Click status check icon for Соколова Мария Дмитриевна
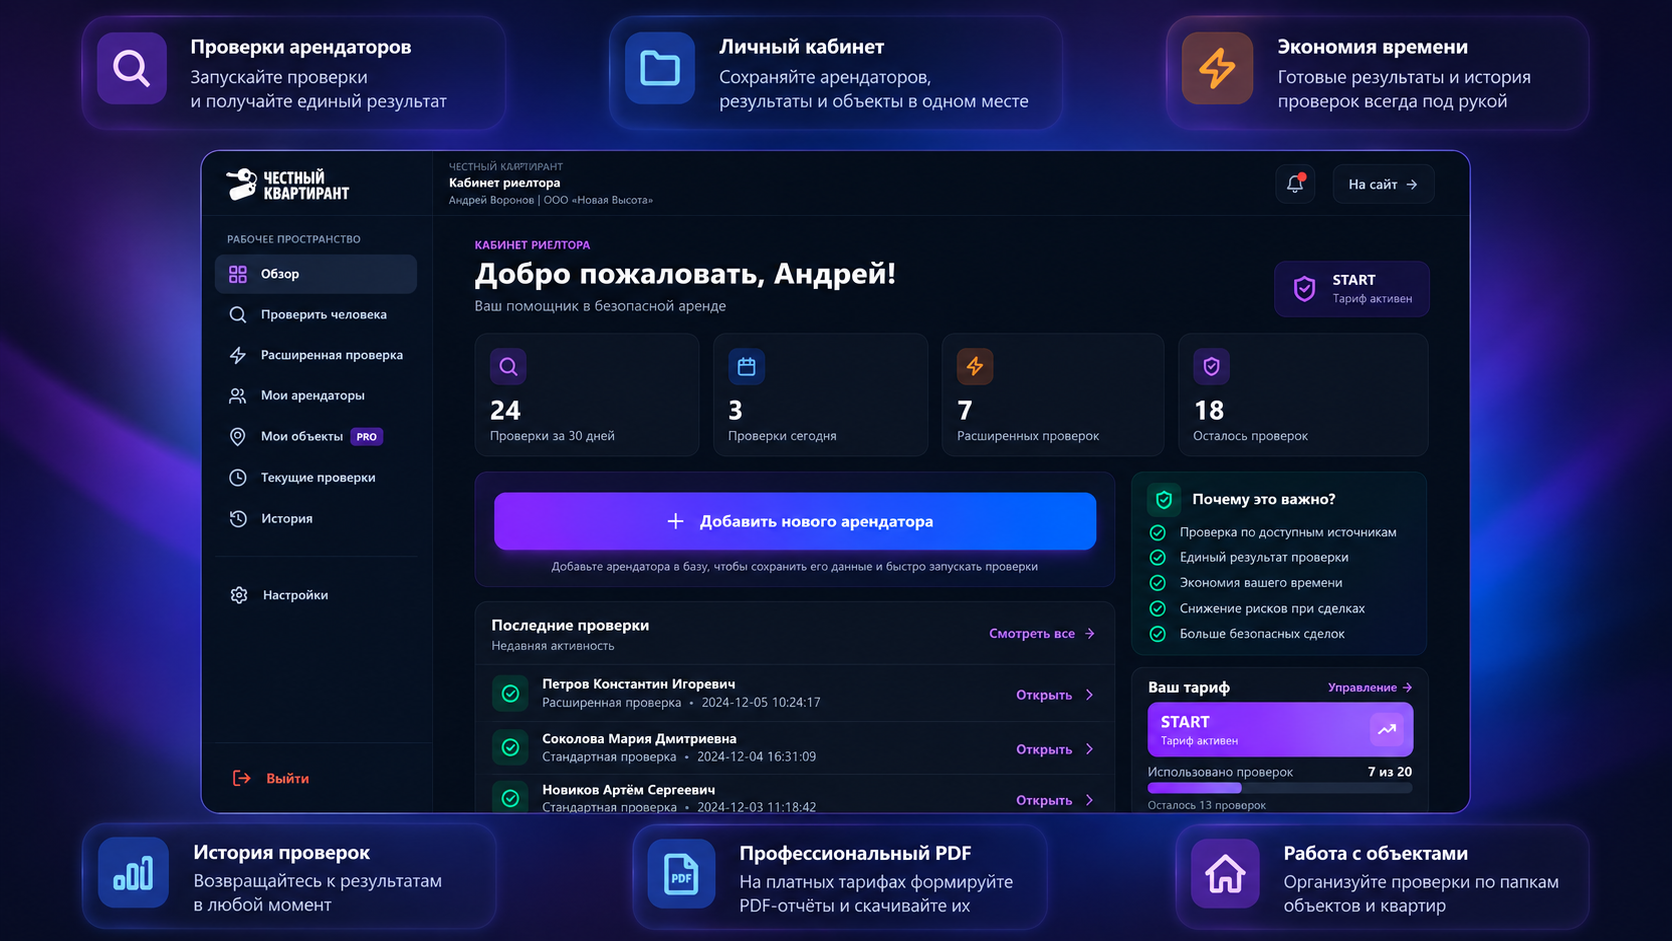The height and width of the screenshot is (941, 1672). 510,747
